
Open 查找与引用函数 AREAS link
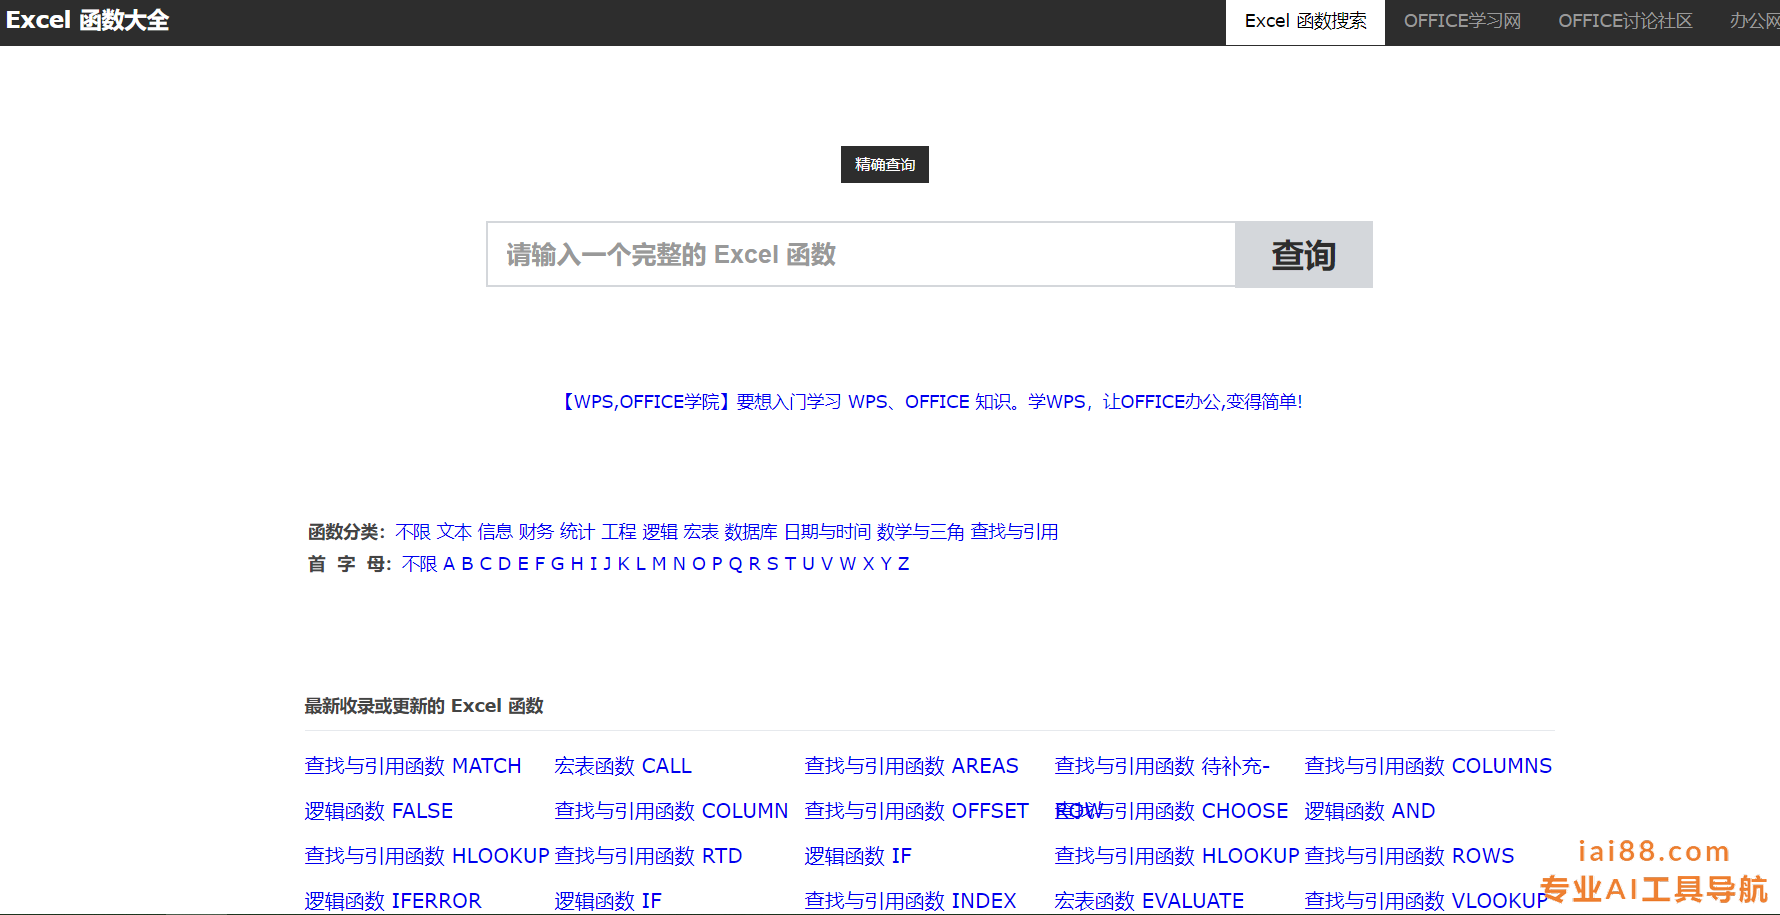(x=912, y=766)
